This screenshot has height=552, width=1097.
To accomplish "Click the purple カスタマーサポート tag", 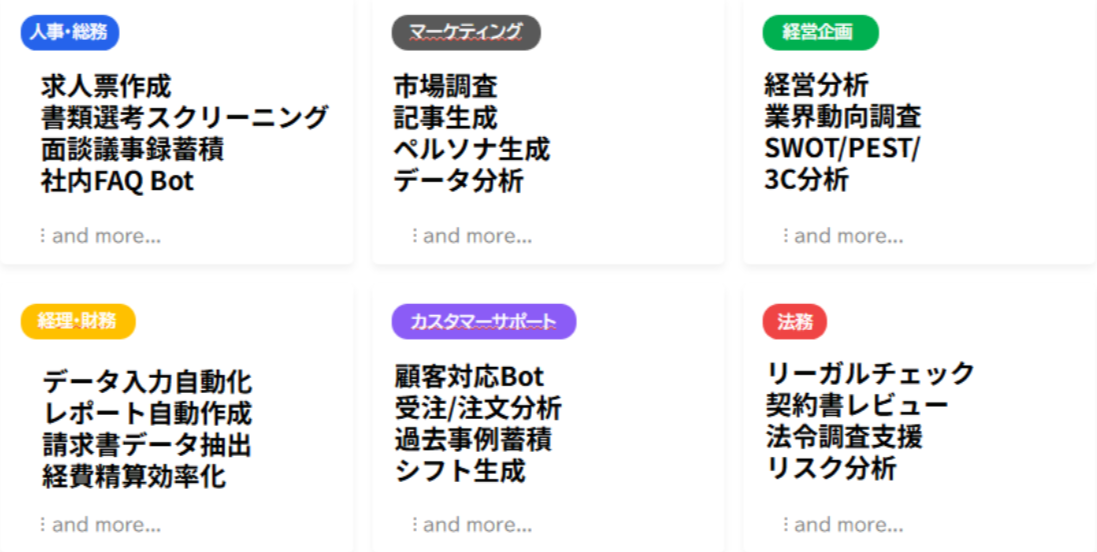I will pos(483,321).
